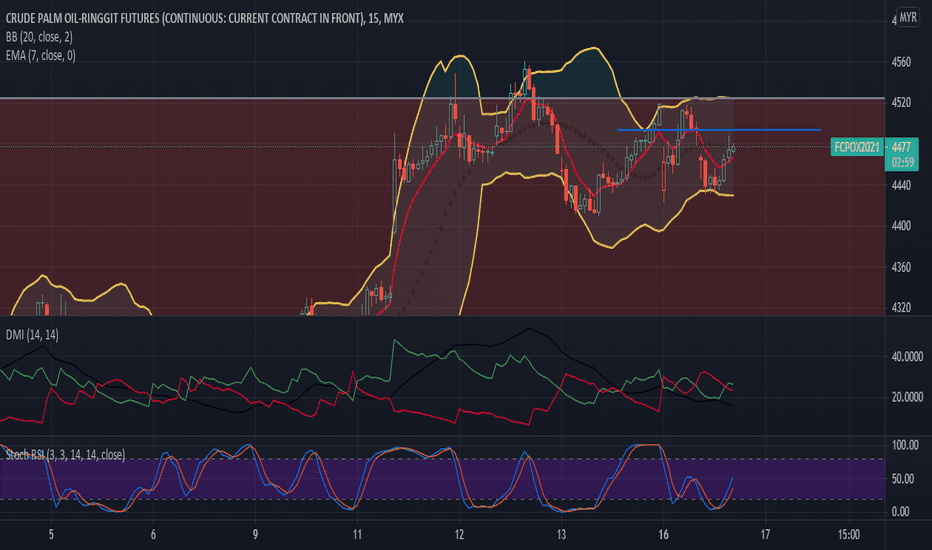Click the 4400 price axis label
This screenshot has width=932, height=550.
tap(901, 226)
